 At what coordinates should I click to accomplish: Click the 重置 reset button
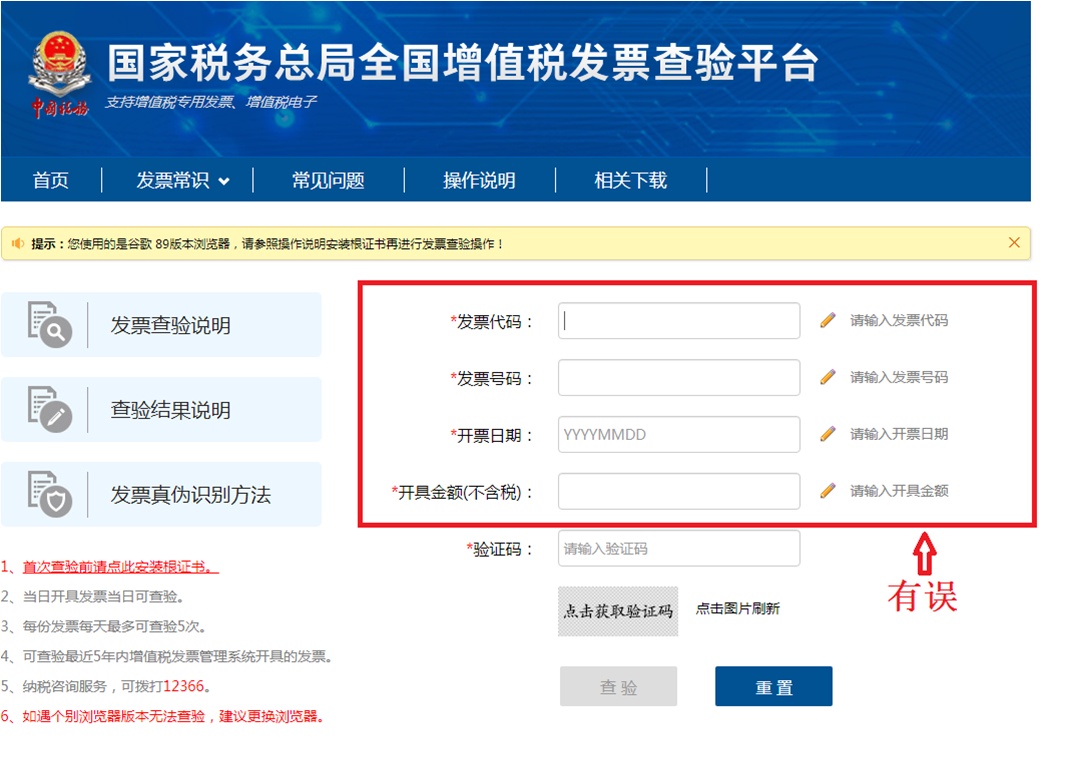tap(773, 686)
